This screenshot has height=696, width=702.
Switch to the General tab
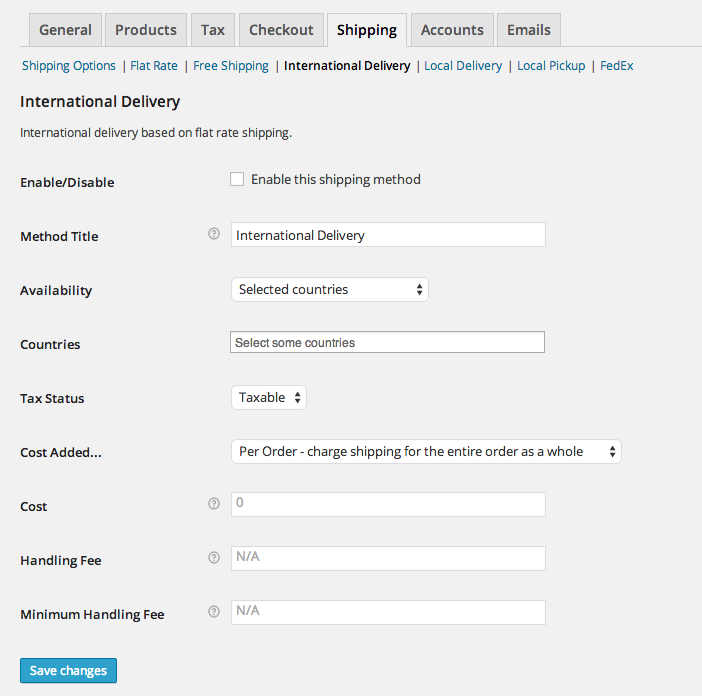click(x=65, y=30)
